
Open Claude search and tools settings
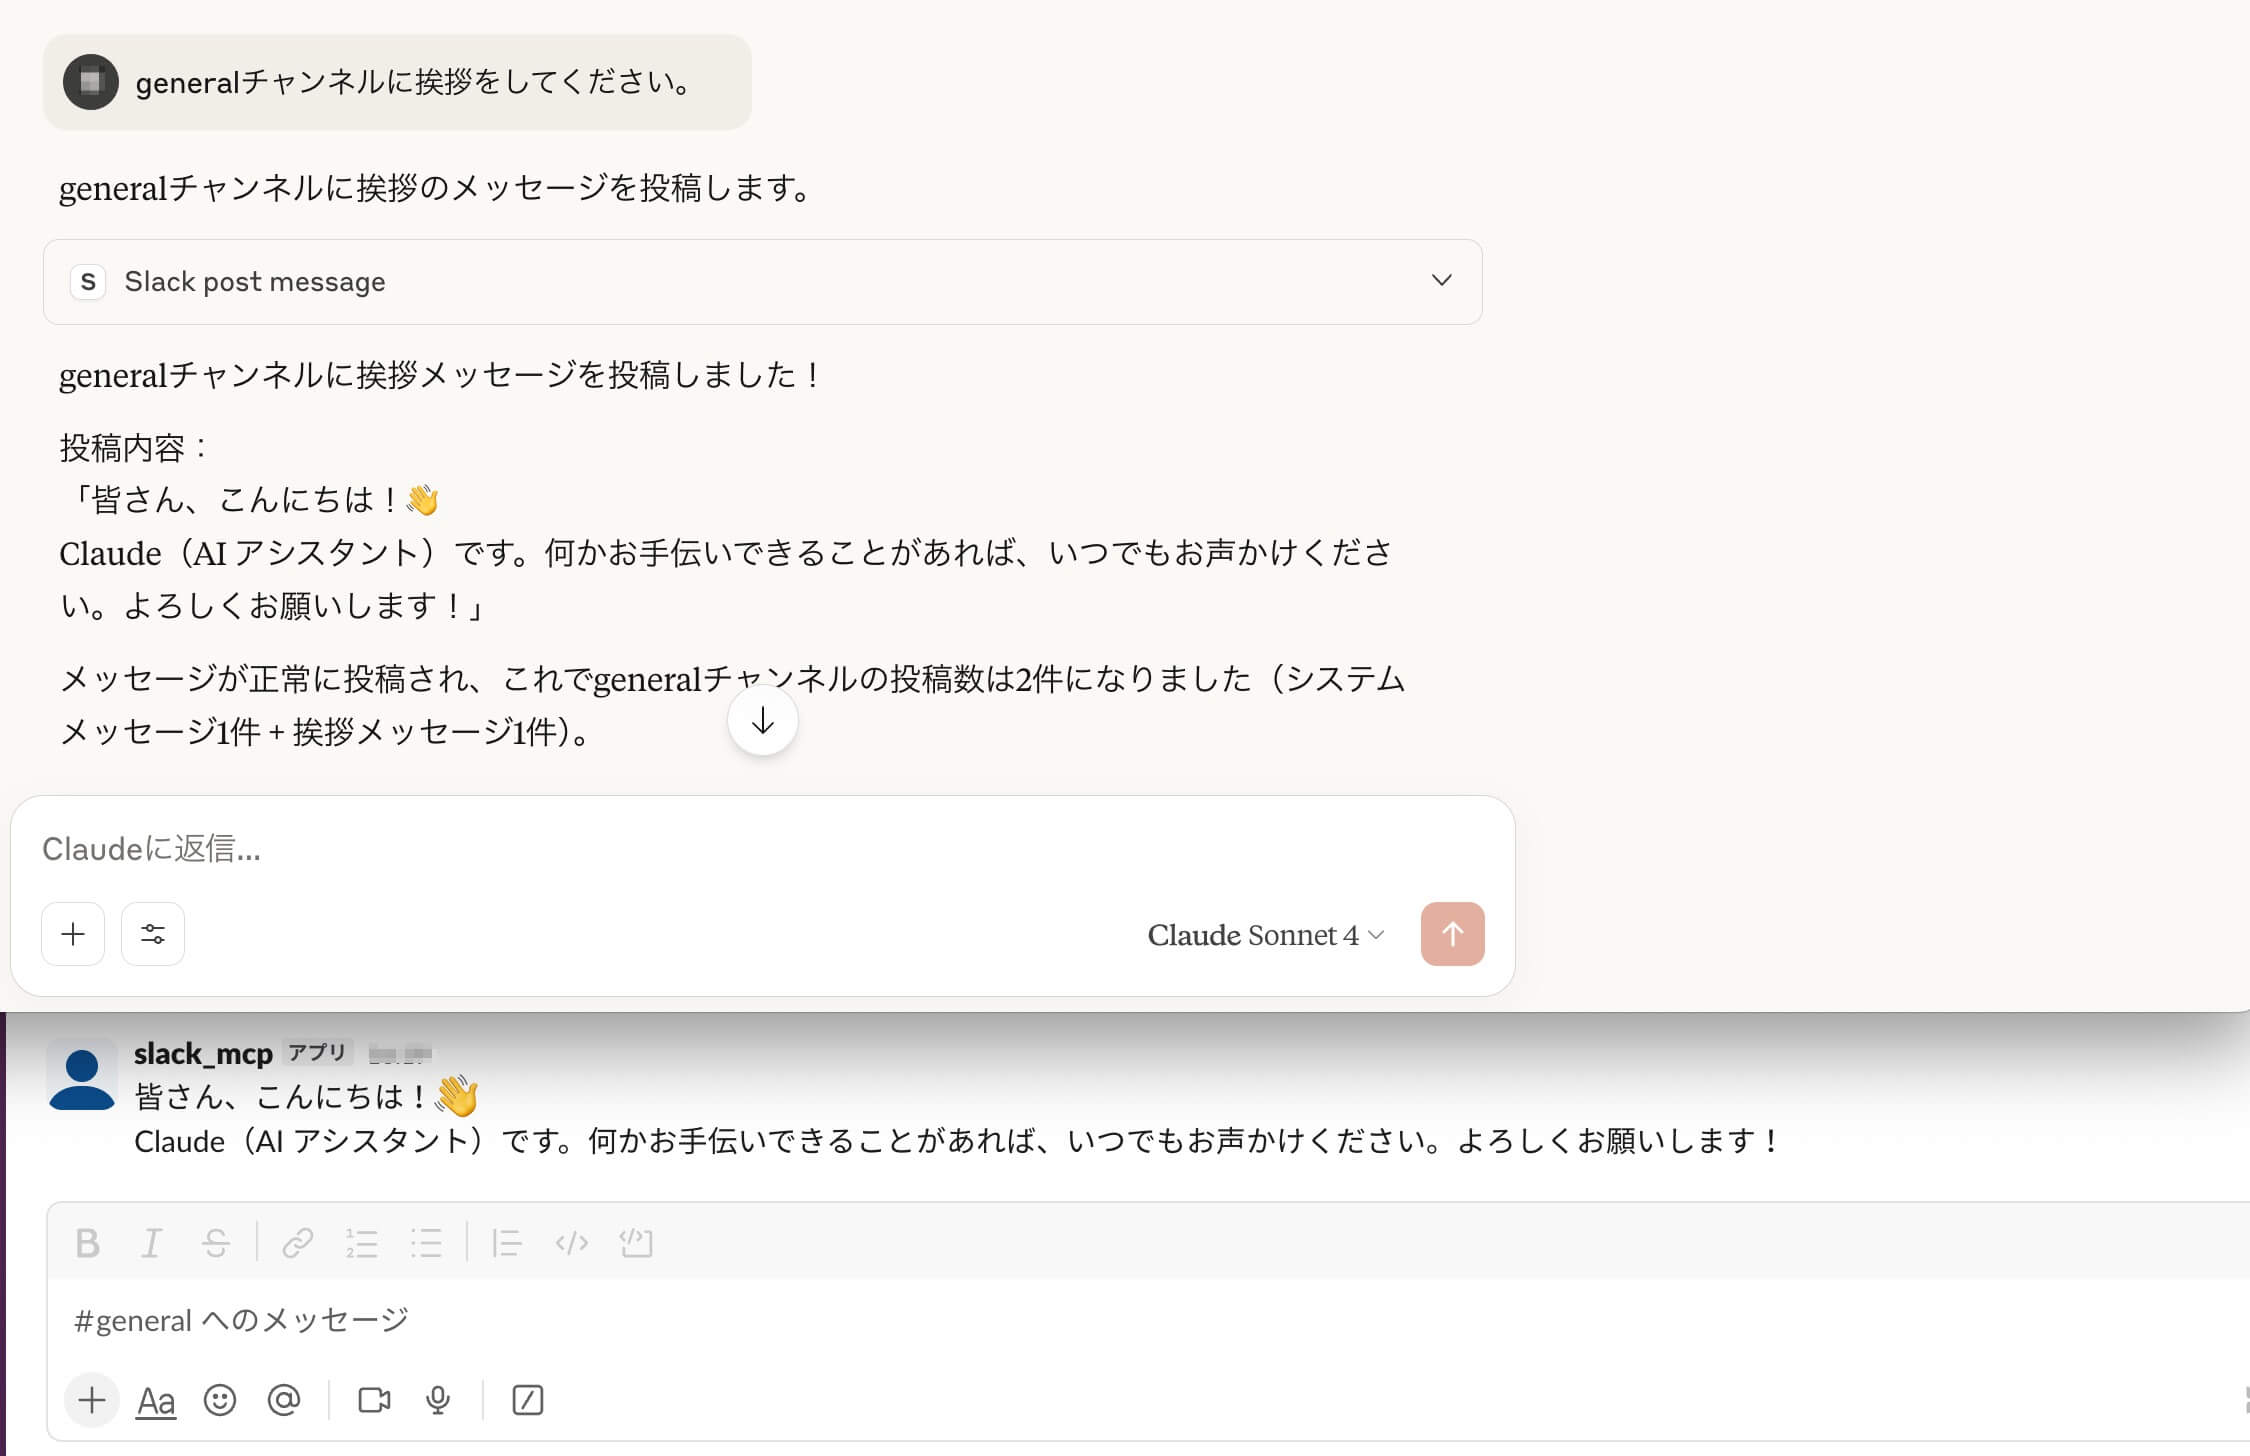[x=153, y=934]
